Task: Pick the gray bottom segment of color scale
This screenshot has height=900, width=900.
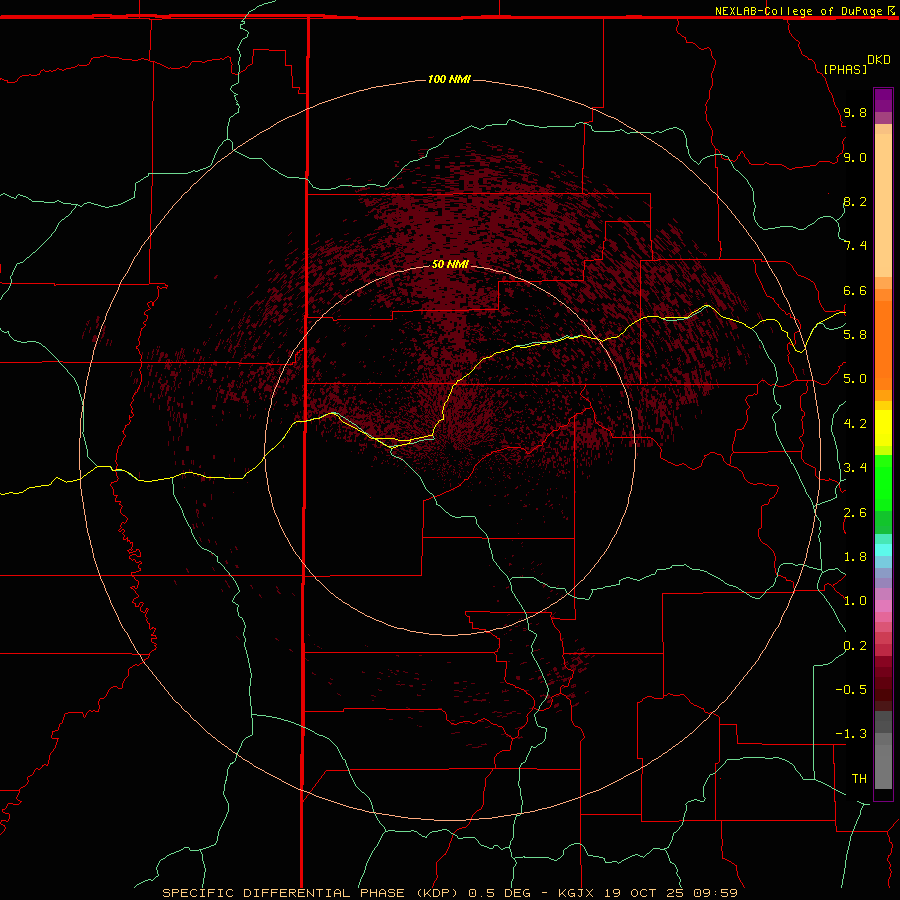Action: (x=883, y=767)
